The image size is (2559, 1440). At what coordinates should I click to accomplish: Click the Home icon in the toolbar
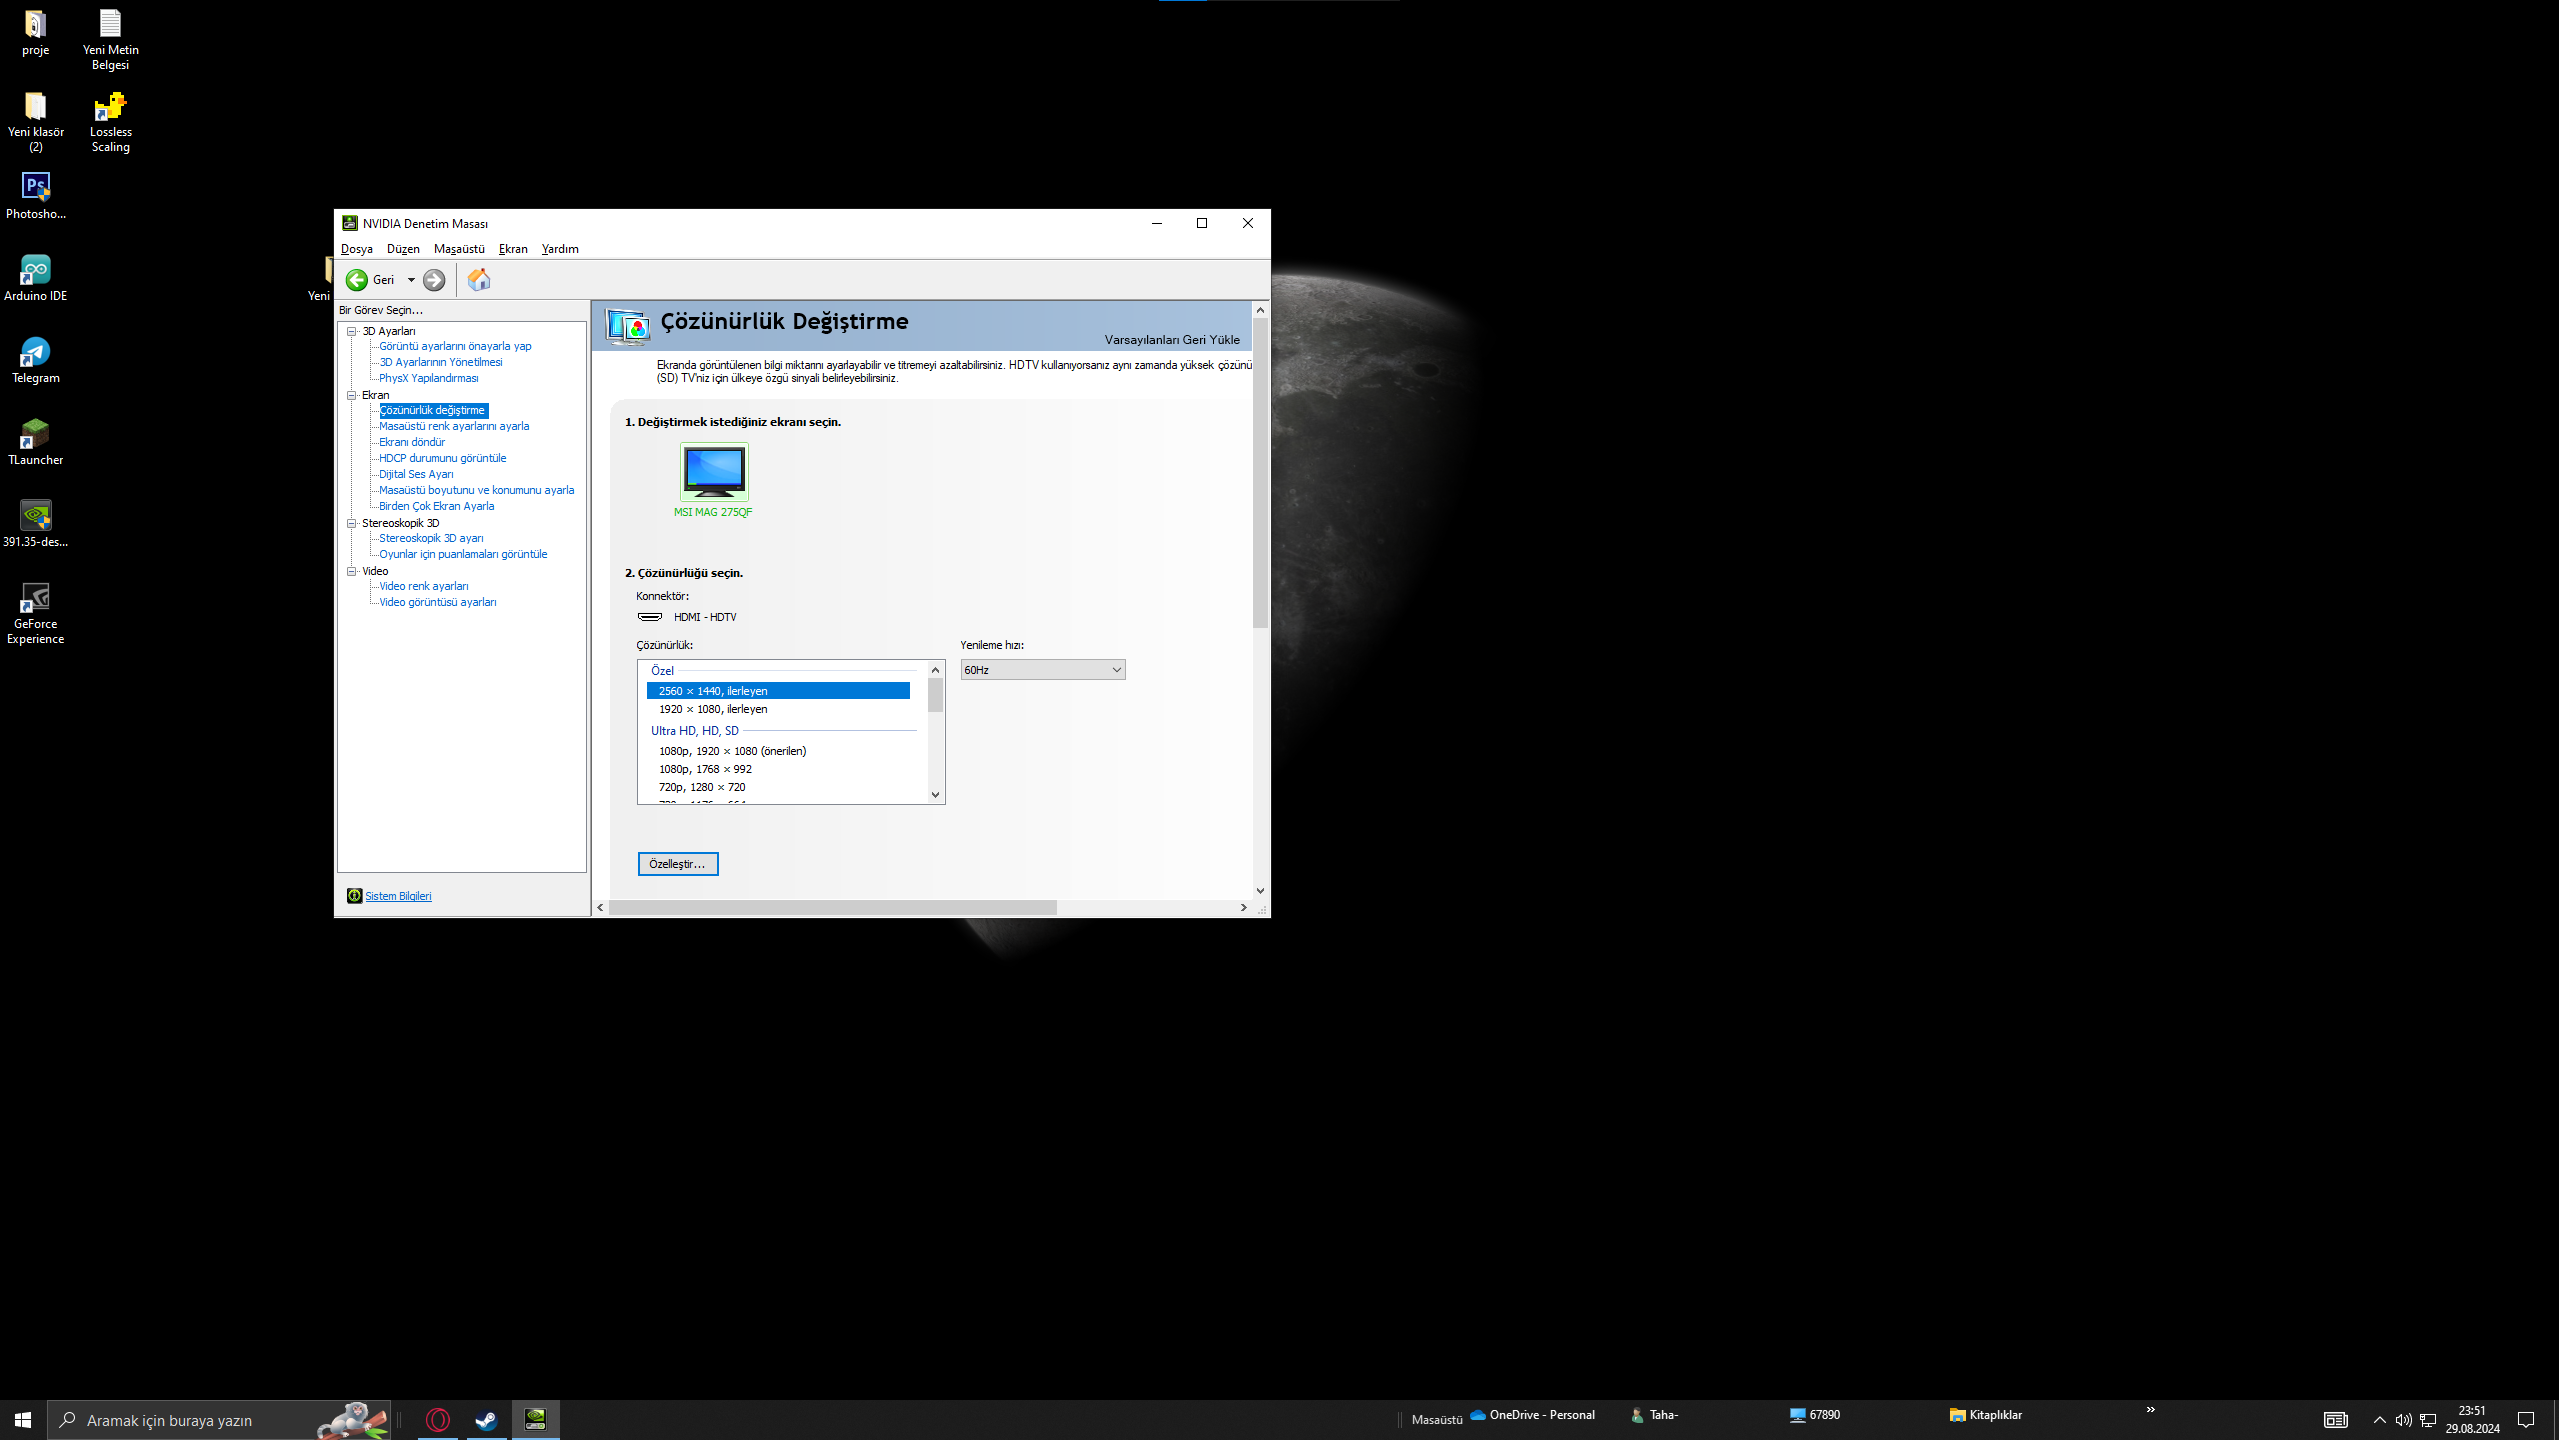479,280
